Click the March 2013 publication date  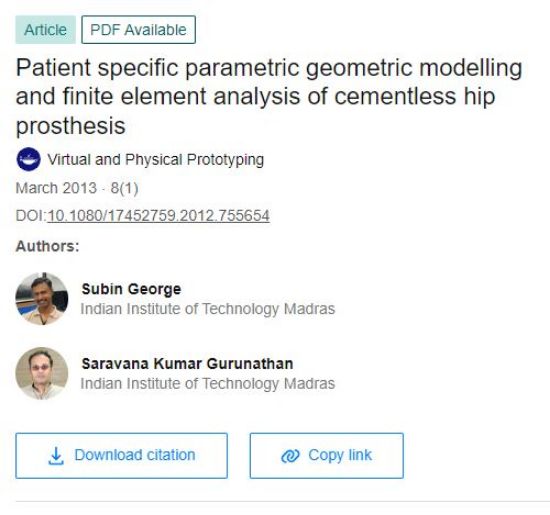click(x=56, y=188)
